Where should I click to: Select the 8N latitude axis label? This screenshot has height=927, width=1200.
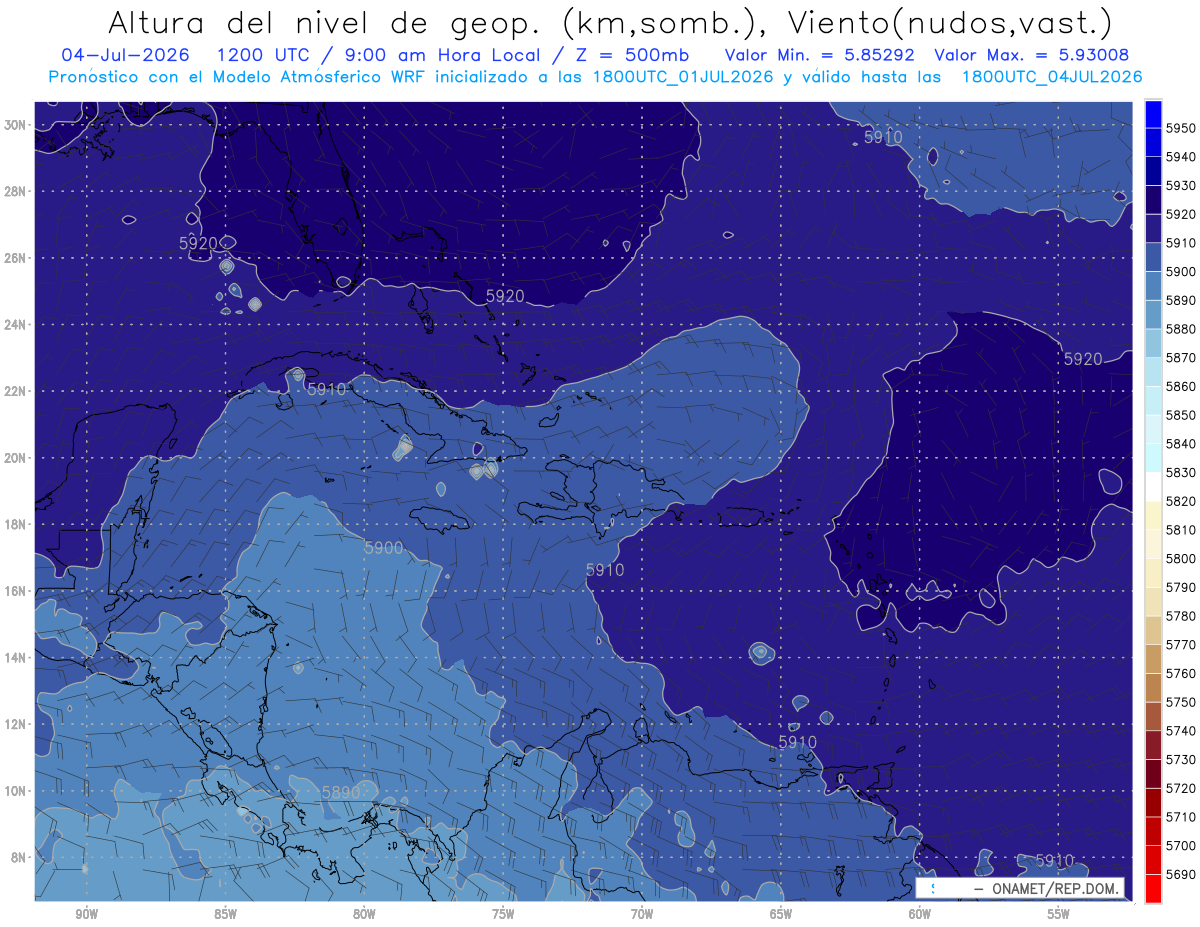(x=18, y=857)
